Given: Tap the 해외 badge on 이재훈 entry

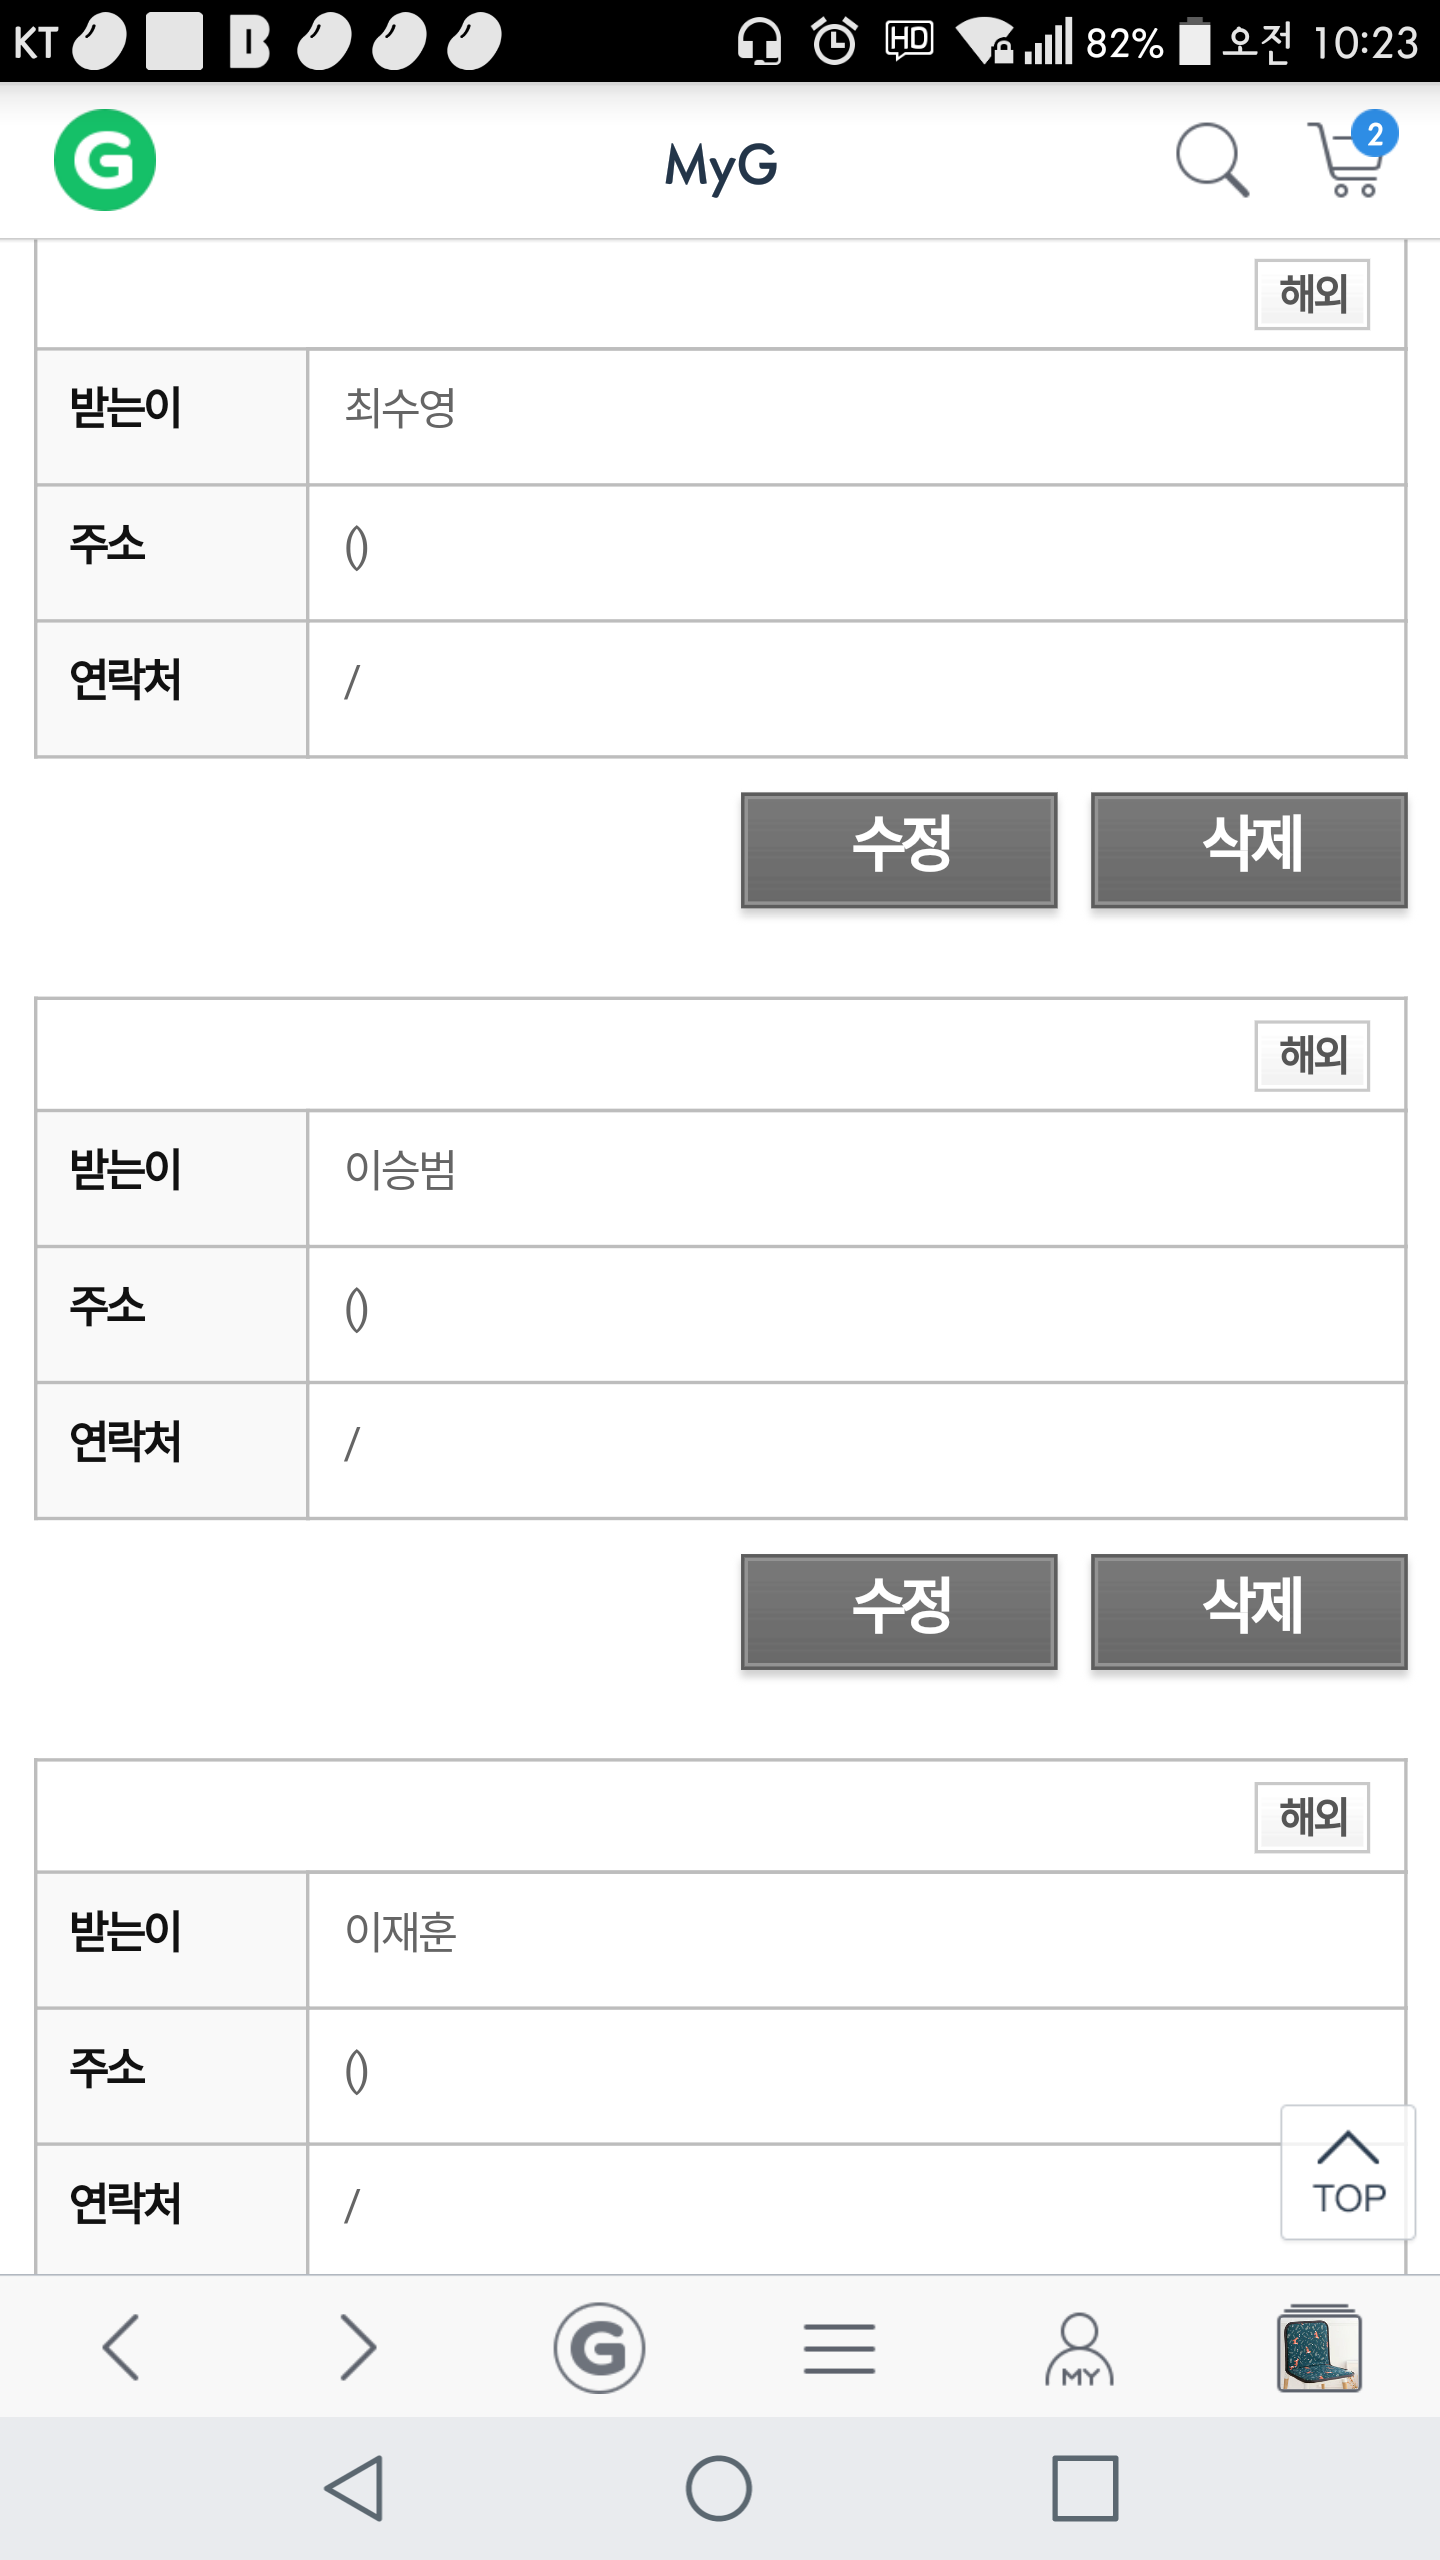Looking at the screenshot, I should coord(1311,1816).
